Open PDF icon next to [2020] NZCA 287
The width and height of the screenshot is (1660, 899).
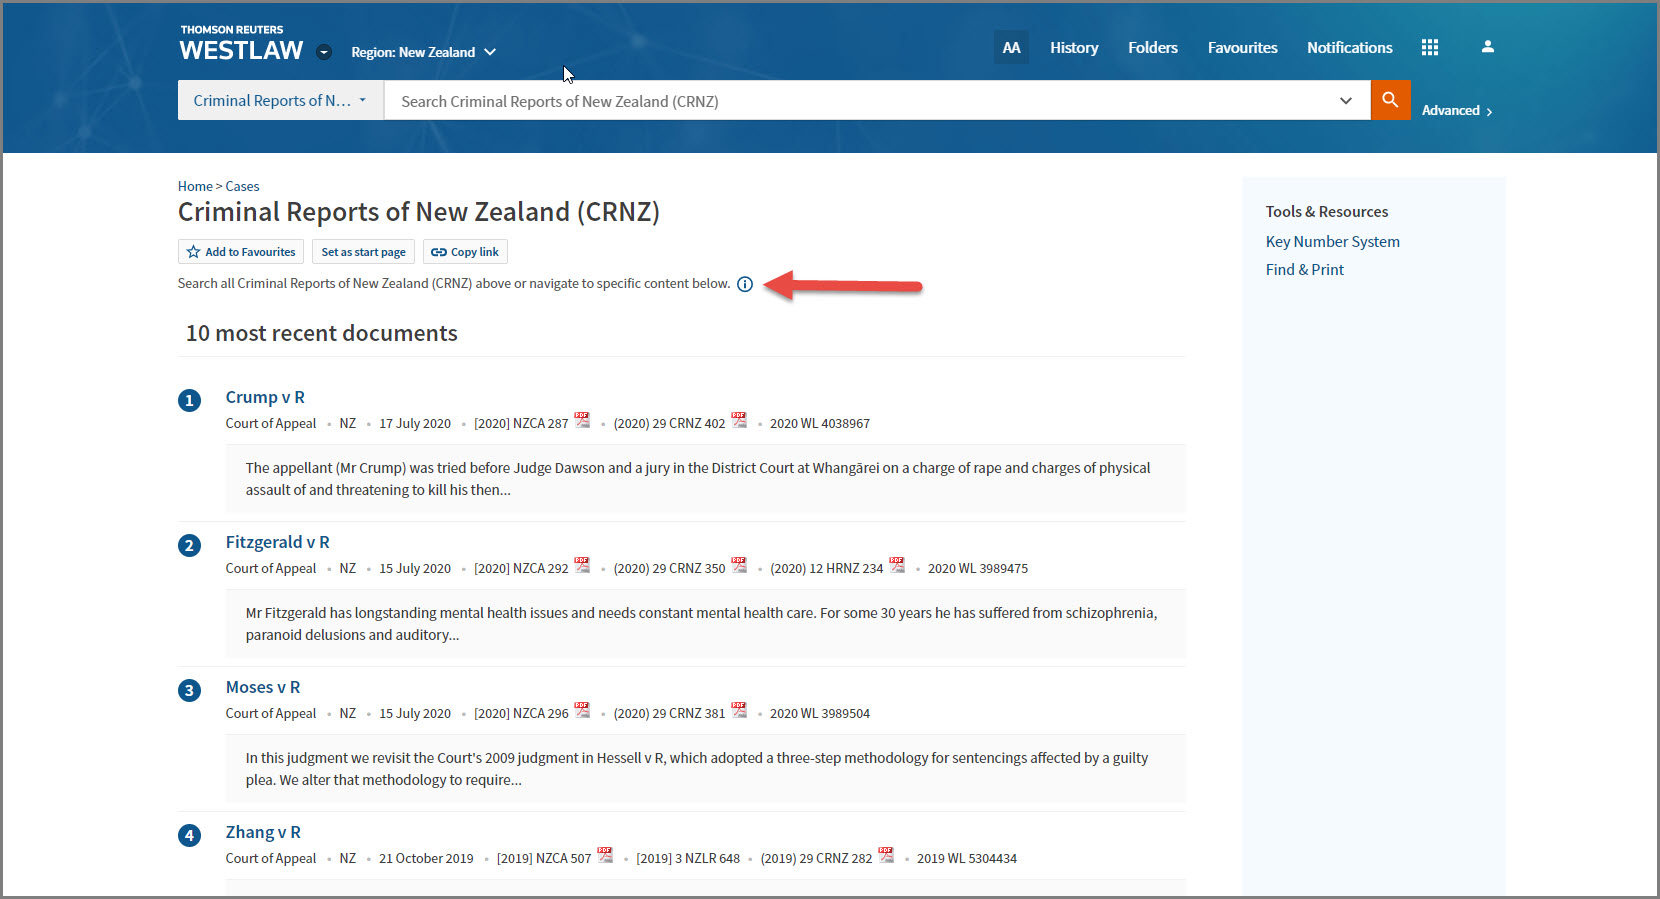click(582, 420)
